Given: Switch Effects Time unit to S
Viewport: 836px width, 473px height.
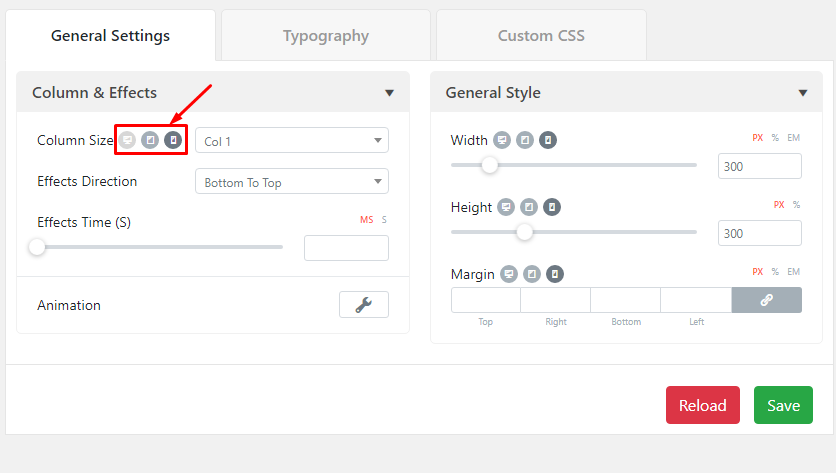Looking at the screenshot, I should coord(384,220).
